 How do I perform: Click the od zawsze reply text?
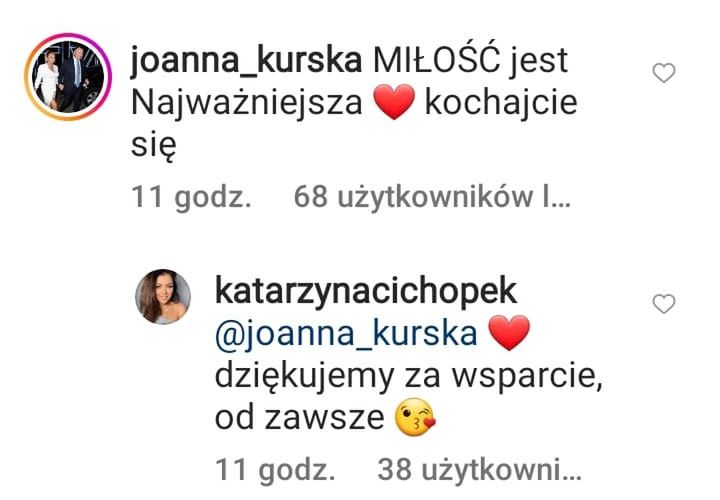coord(299,418)
